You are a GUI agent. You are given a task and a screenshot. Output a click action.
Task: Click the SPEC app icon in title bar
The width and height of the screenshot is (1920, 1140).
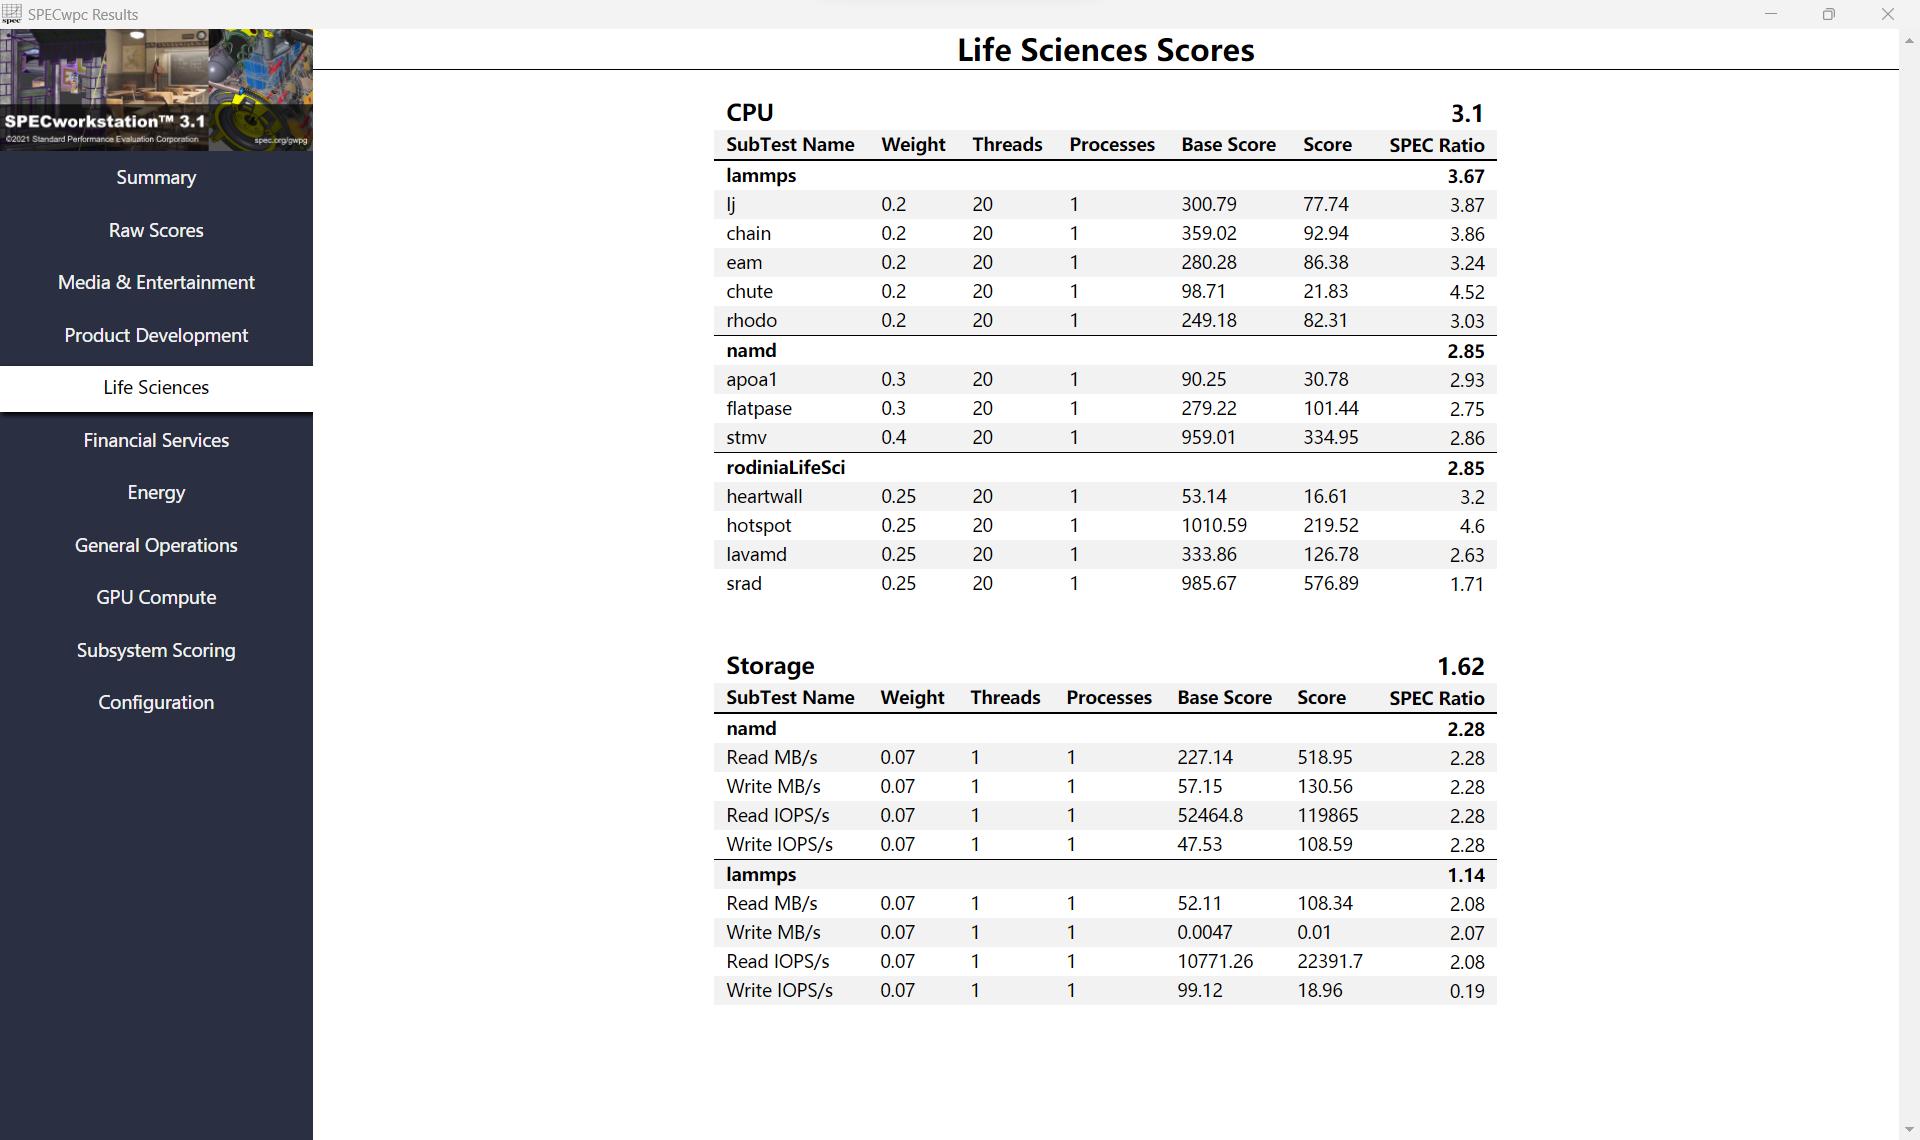tap(12, 14)
